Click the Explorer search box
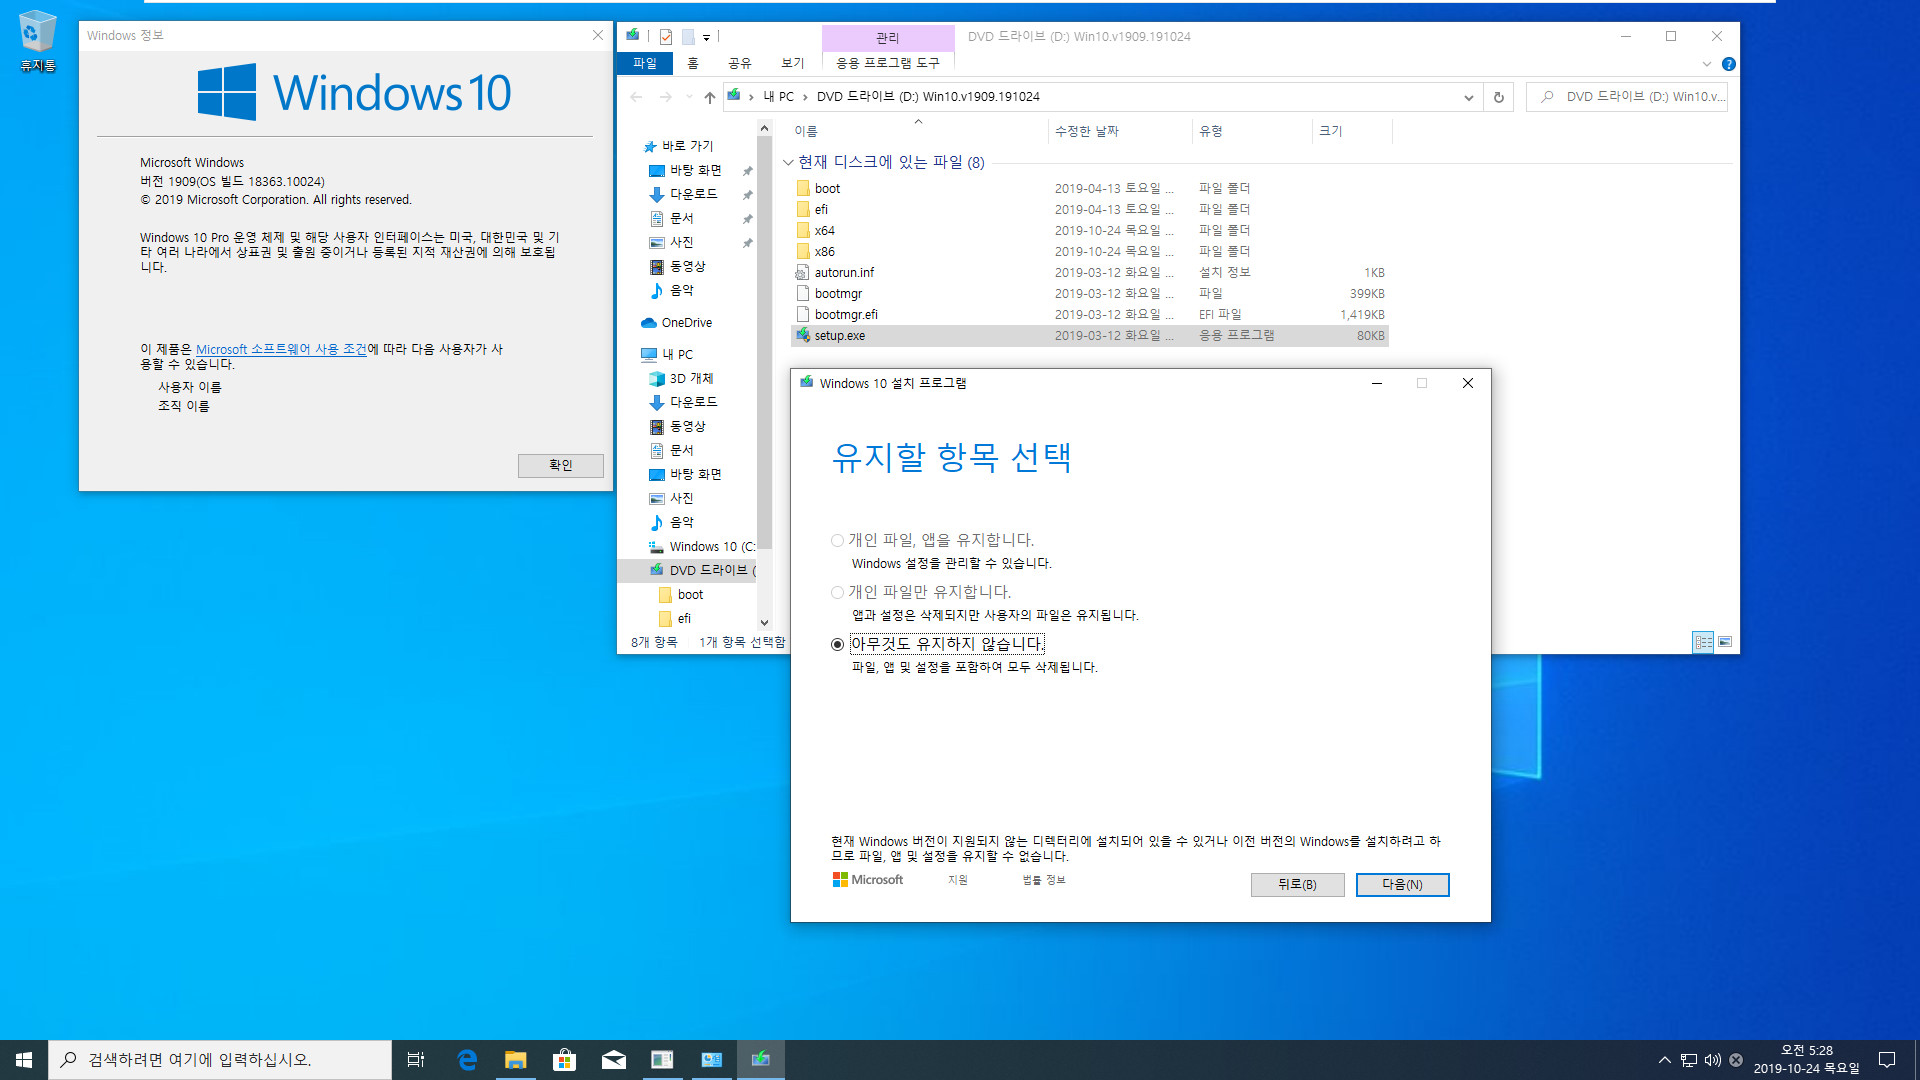 (1627, 97)
